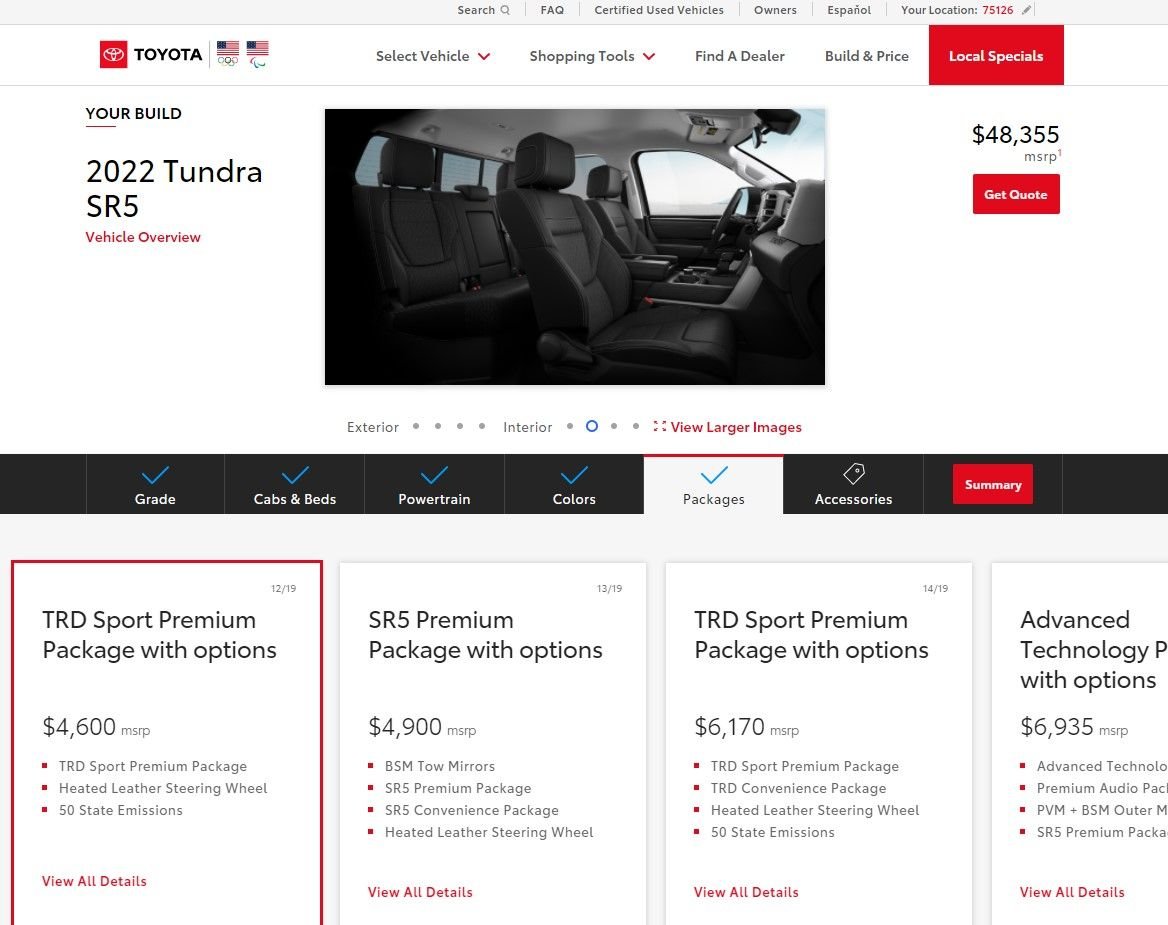Click the "YOUR BUILD" heading

133,113
